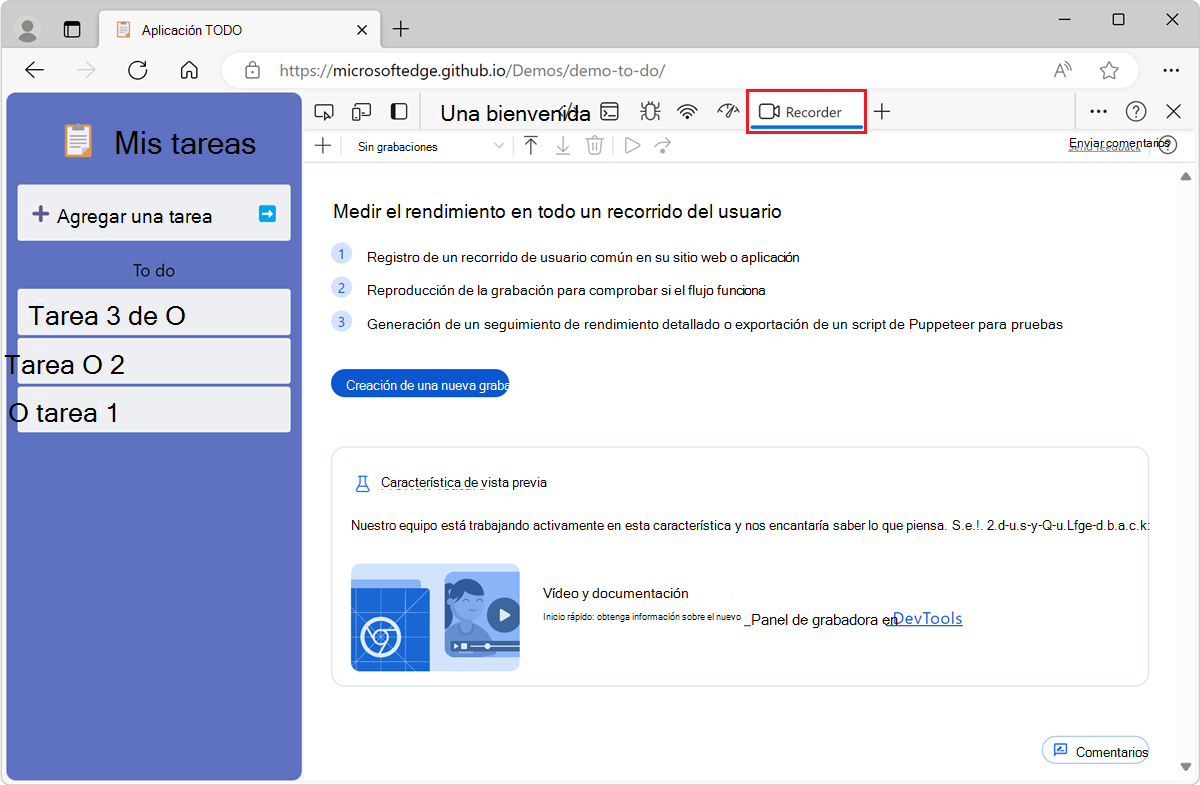The width and height of the screenshot is (1200, 785).
Task: Import a recording via upload arrow
Action: tap(530, 145)
